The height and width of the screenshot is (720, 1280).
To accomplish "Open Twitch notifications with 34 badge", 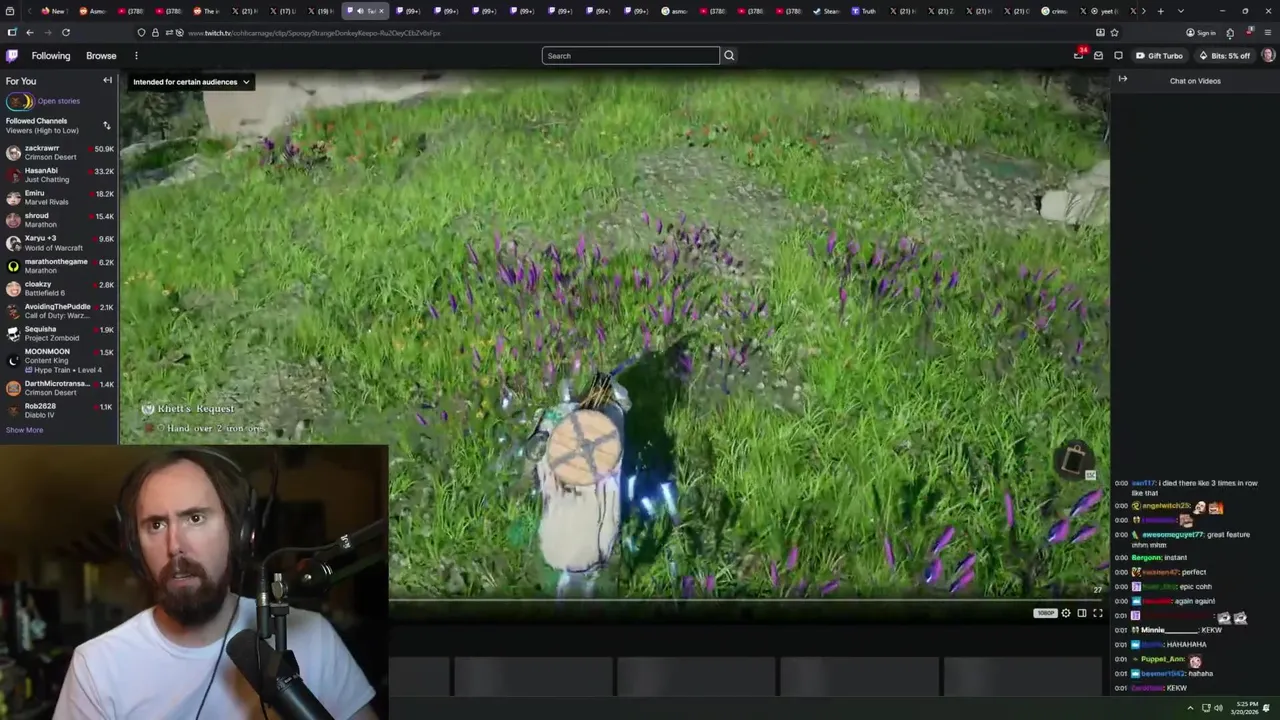I will 1079,55.
